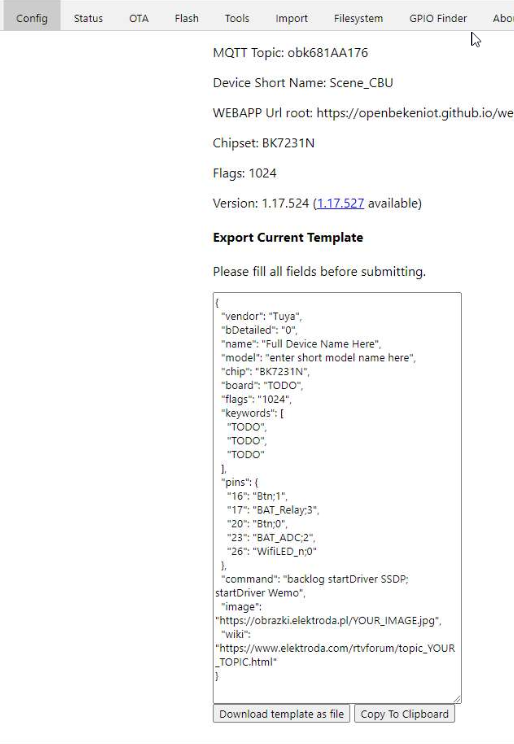Click the "name" line in the template

[301, 344]
